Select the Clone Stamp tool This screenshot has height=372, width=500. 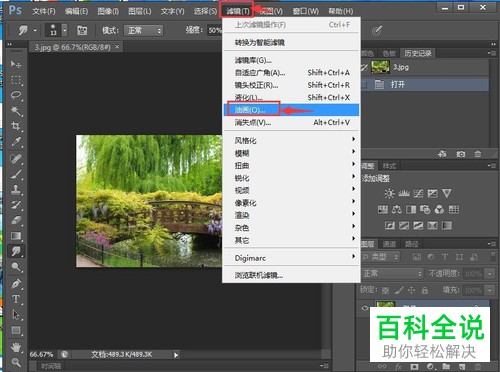16,189
